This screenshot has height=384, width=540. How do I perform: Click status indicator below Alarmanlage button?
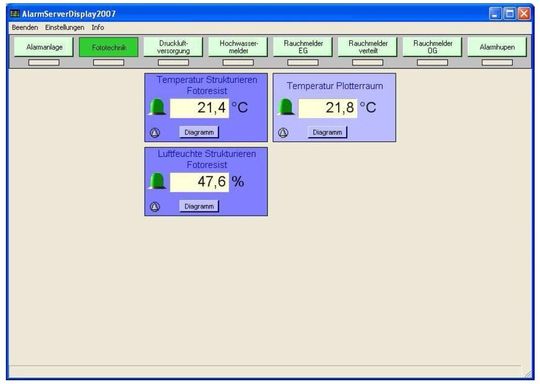pyautogui.click(x=44, y=62)
